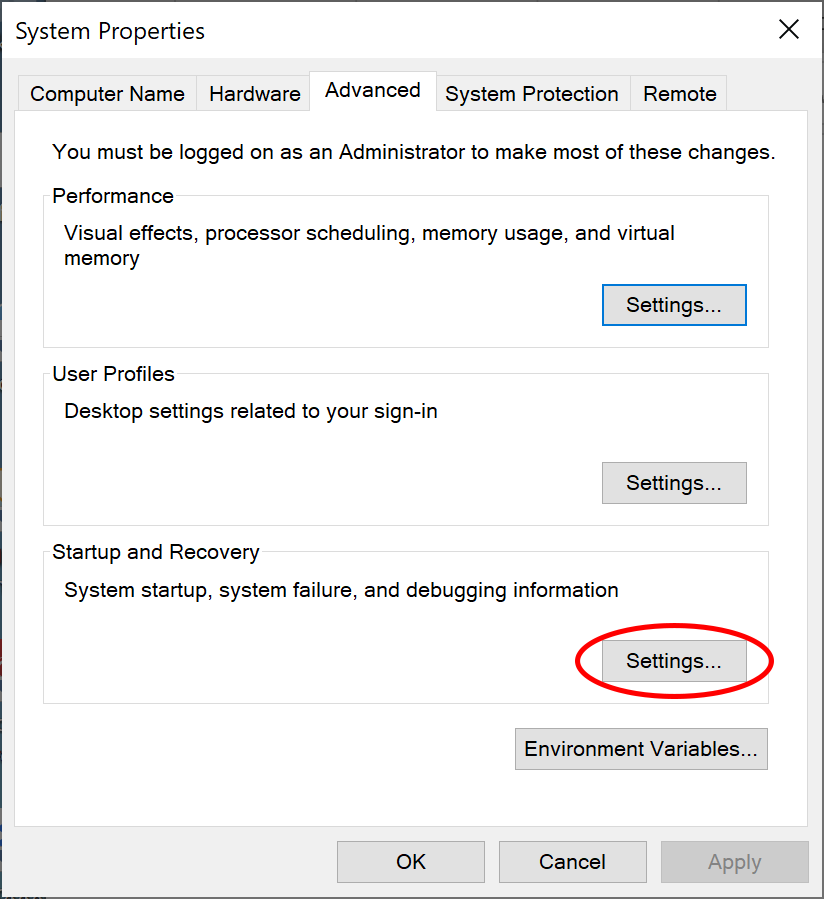Screen dimensions: 824x899
Task: Click the Performance group label
Action: [x=113, y=196]
